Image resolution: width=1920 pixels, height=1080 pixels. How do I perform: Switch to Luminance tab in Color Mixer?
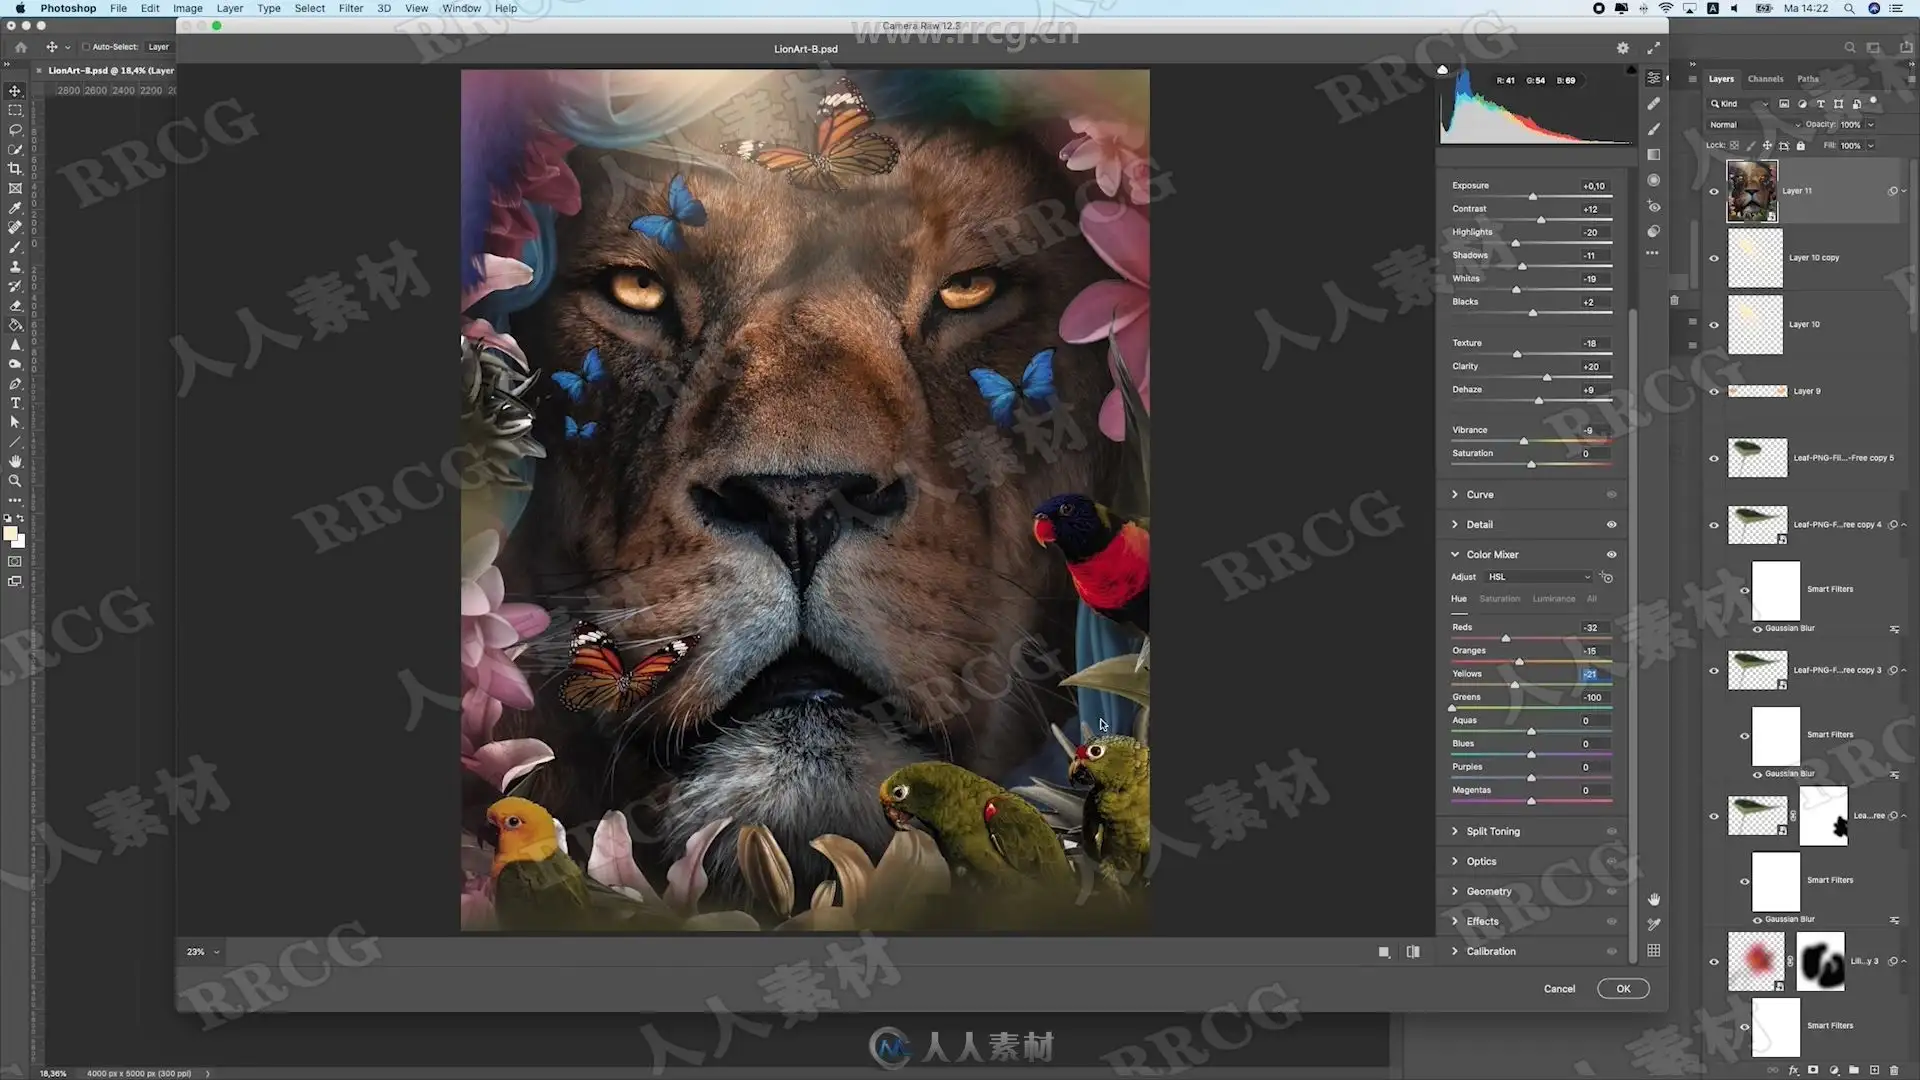click(1553, 599)
